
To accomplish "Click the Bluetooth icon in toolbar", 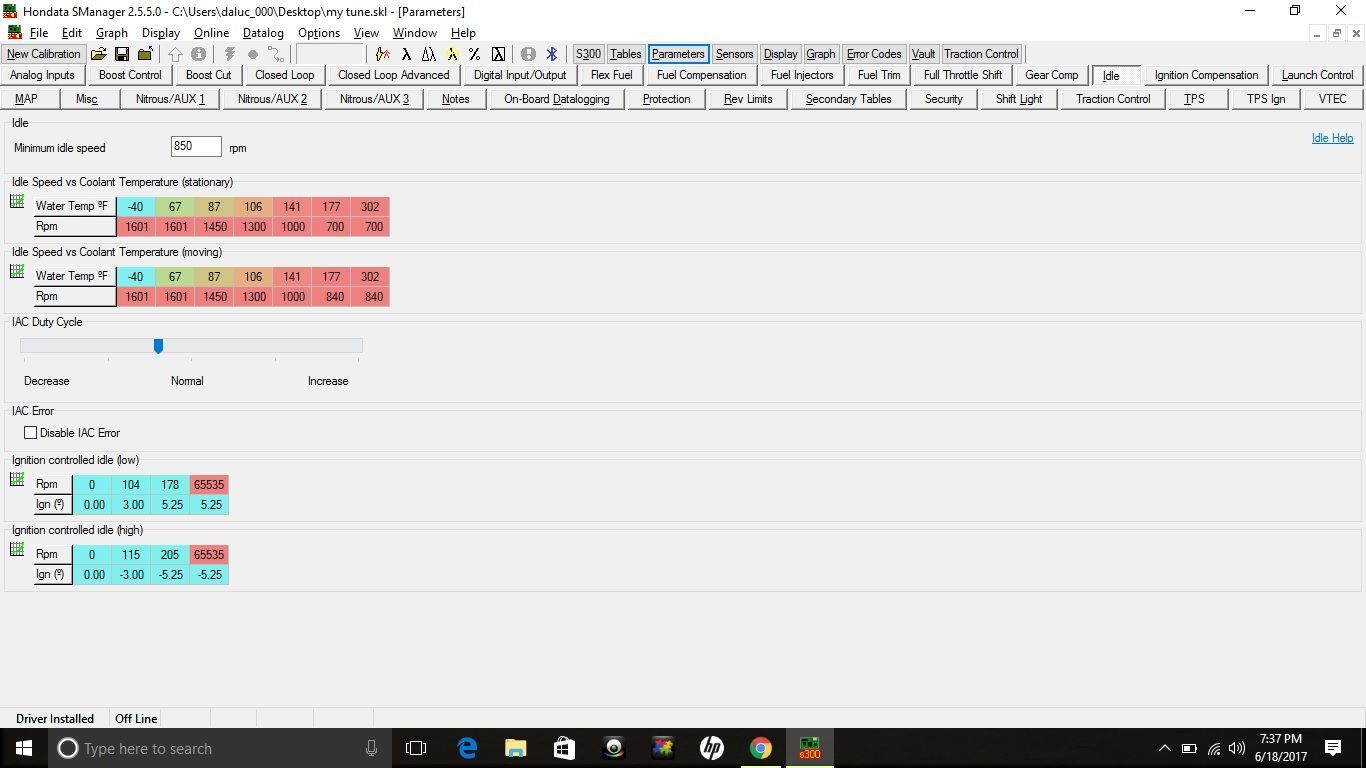I will [551, 54].
